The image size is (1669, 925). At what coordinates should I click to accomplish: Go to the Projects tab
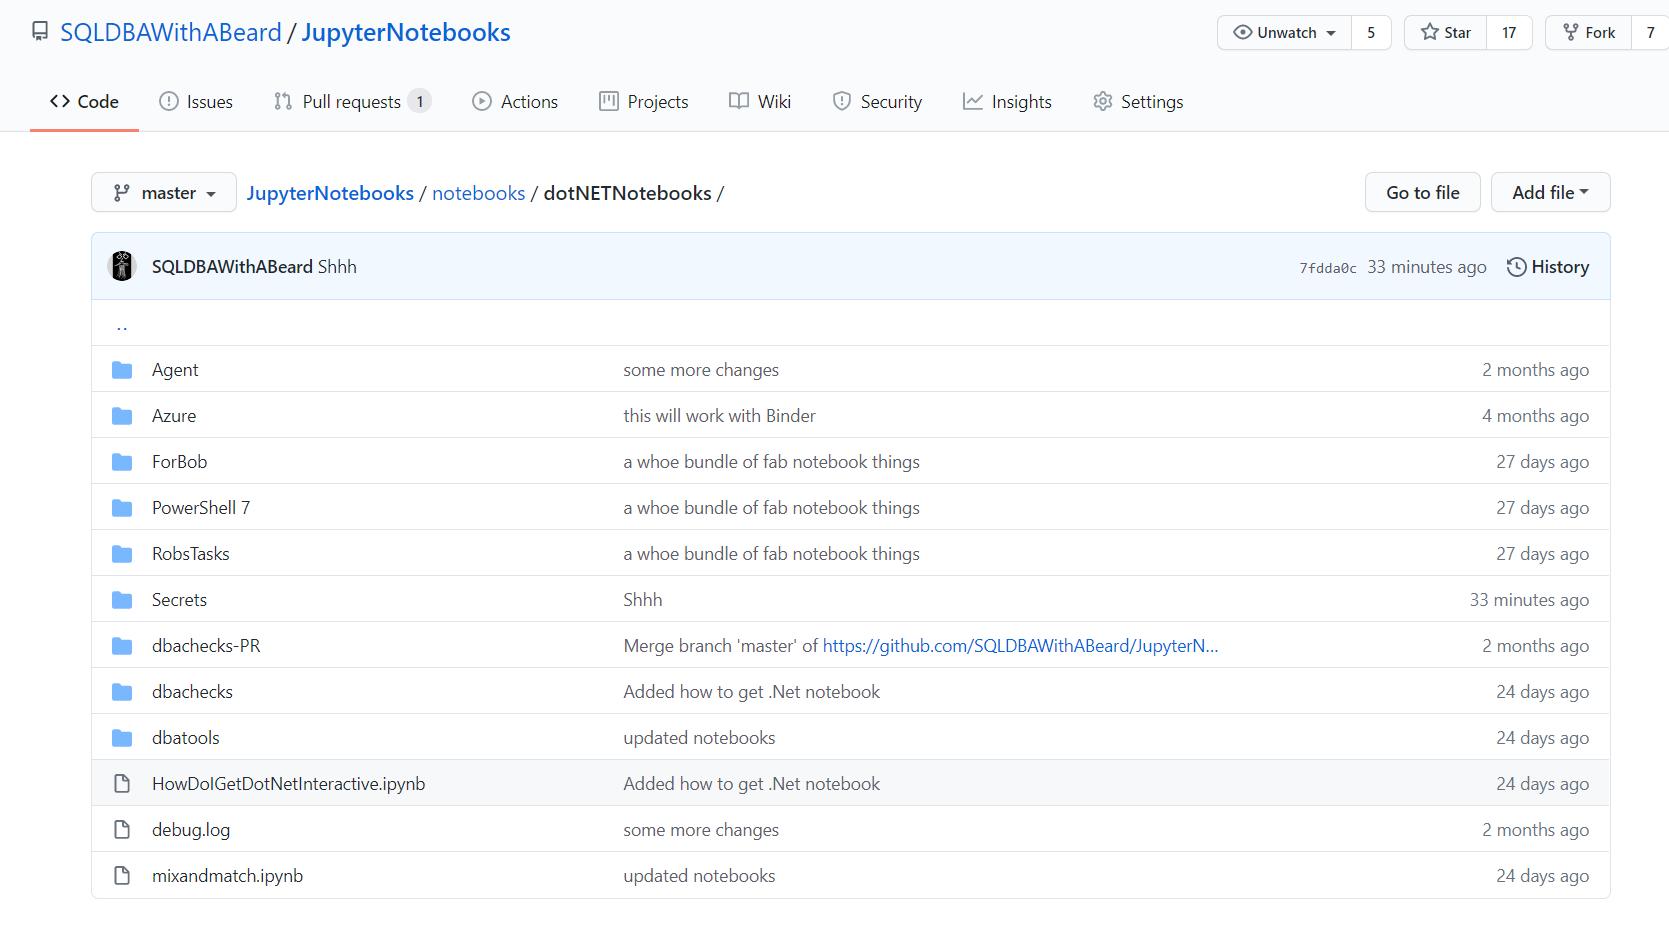tap(644, 101)
